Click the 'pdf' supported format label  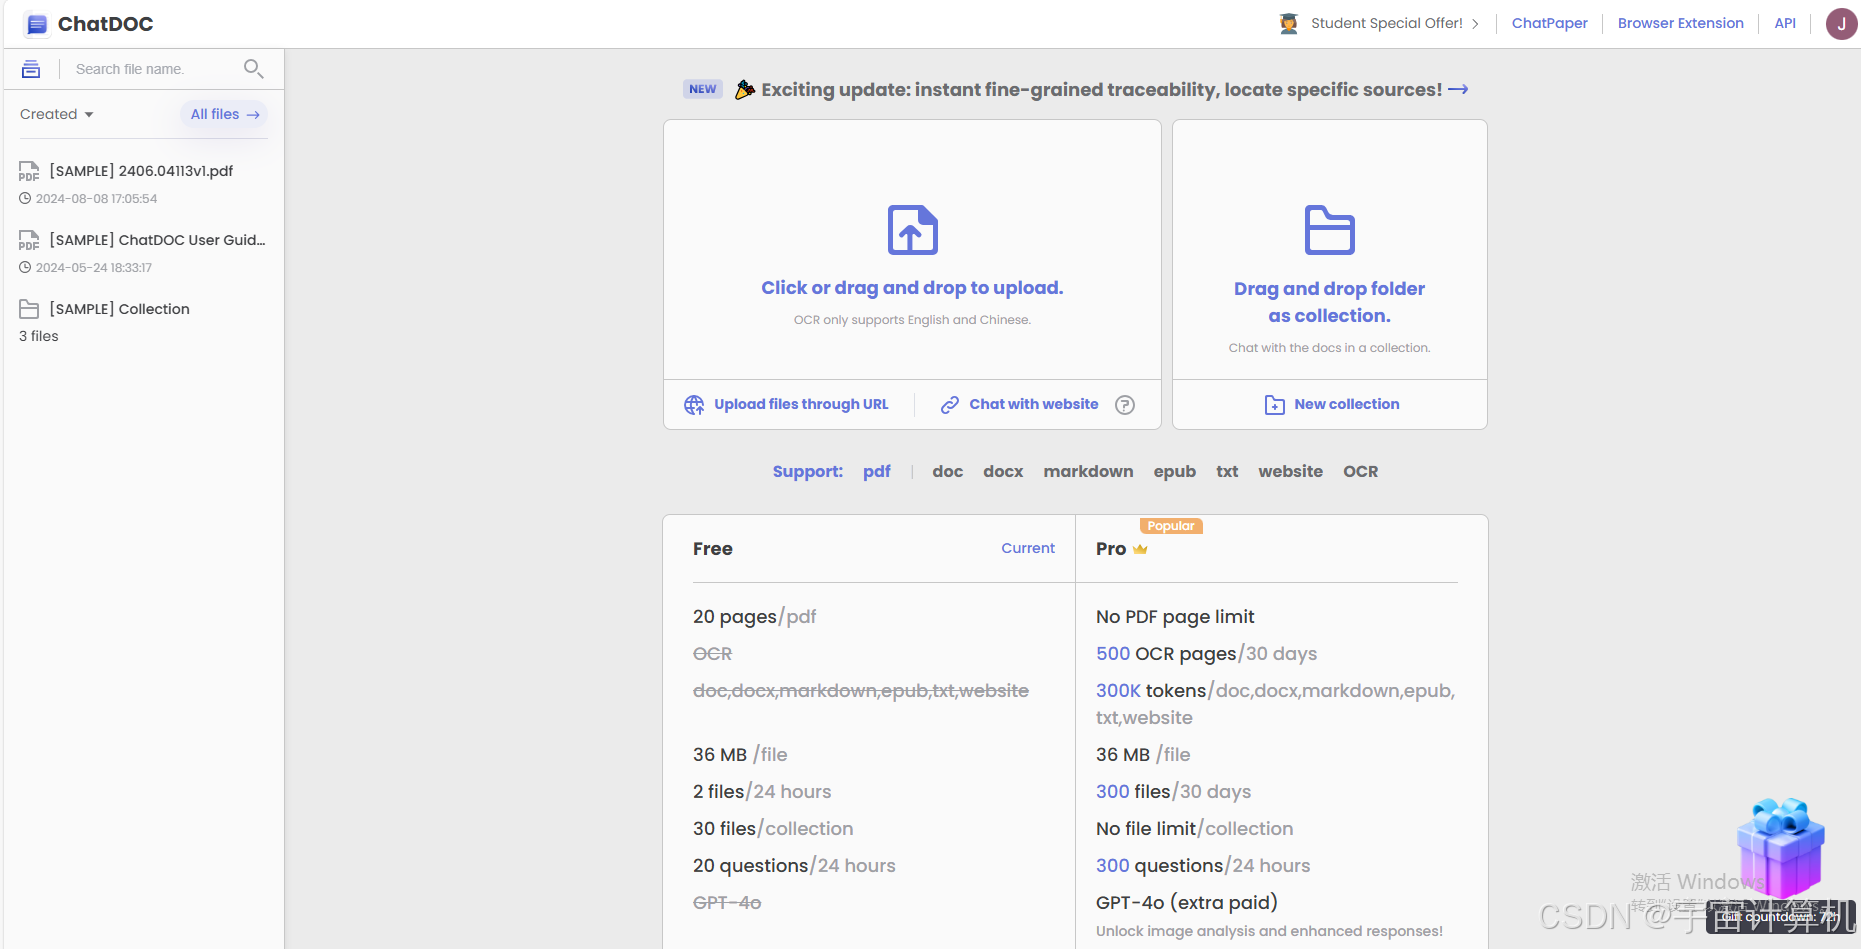click(x=877, y=471)
